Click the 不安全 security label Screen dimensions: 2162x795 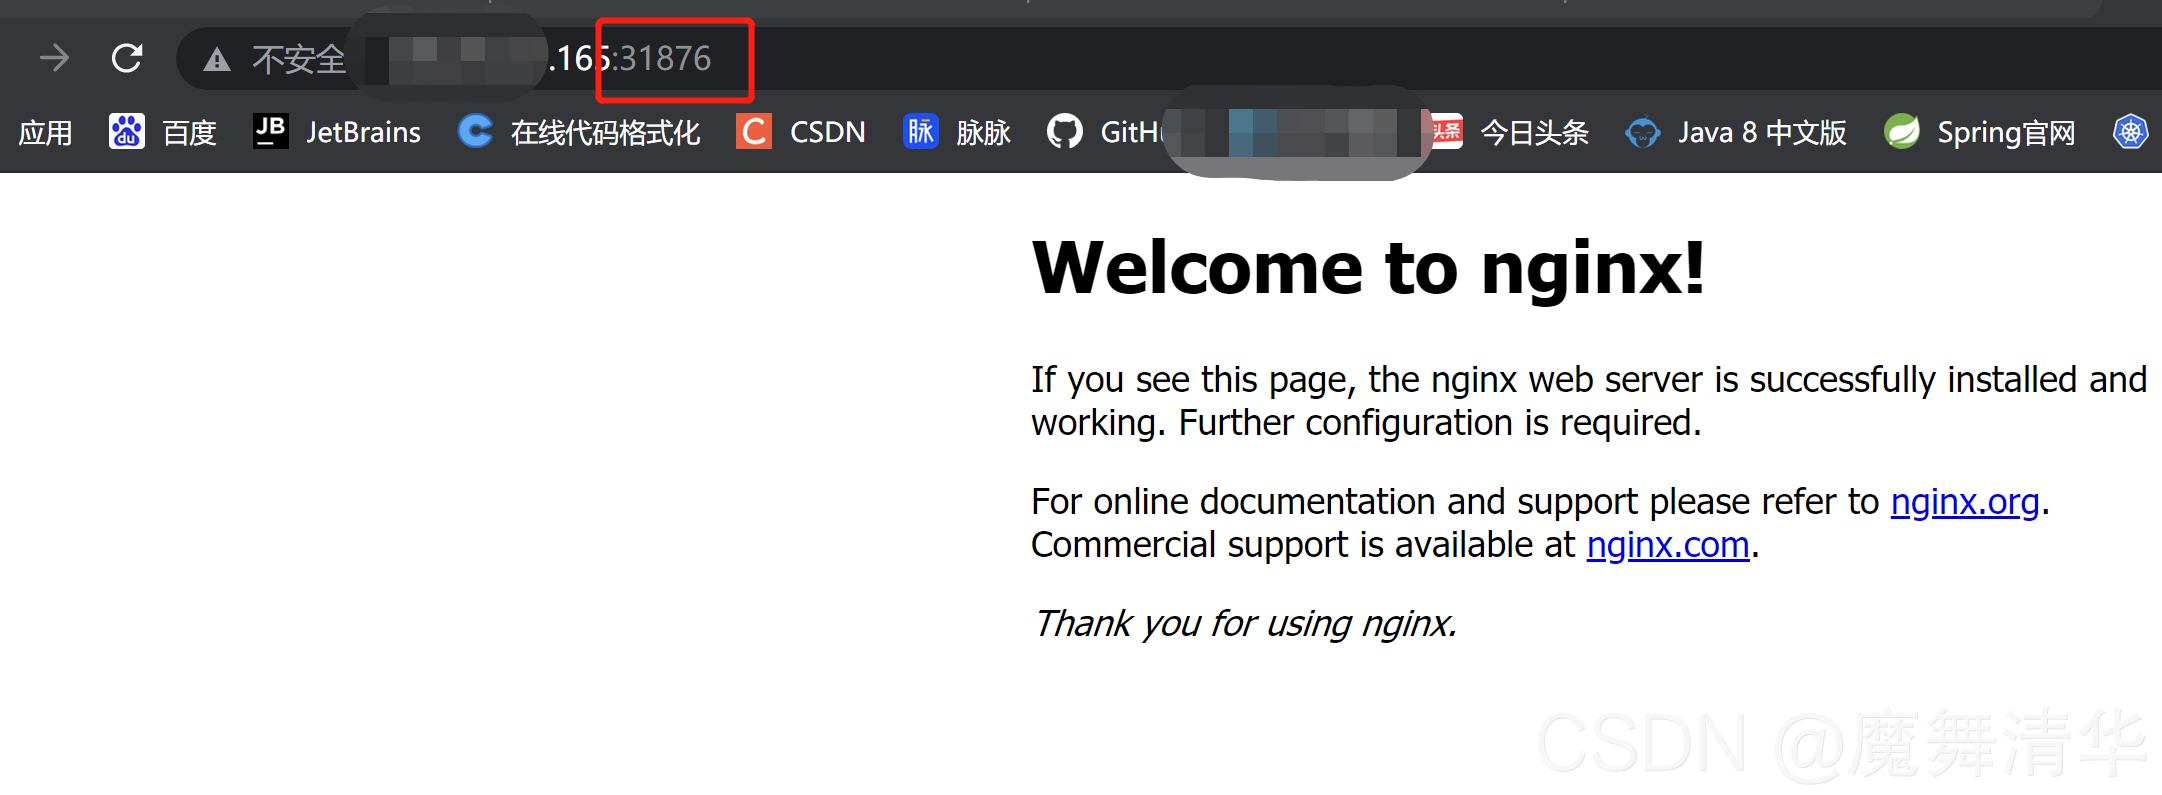tap(298, 60)
